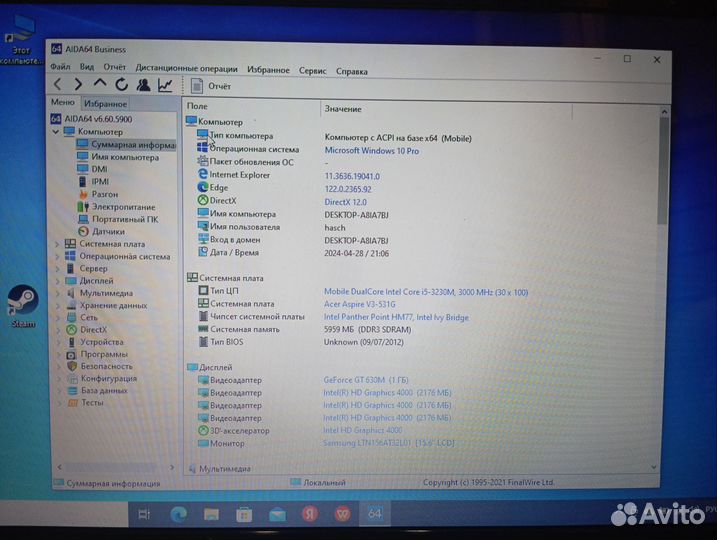Viewport: 717px width, 540px height.
Task: Select Датчики in the sidebar tree
Action: (x=108, y=231)
